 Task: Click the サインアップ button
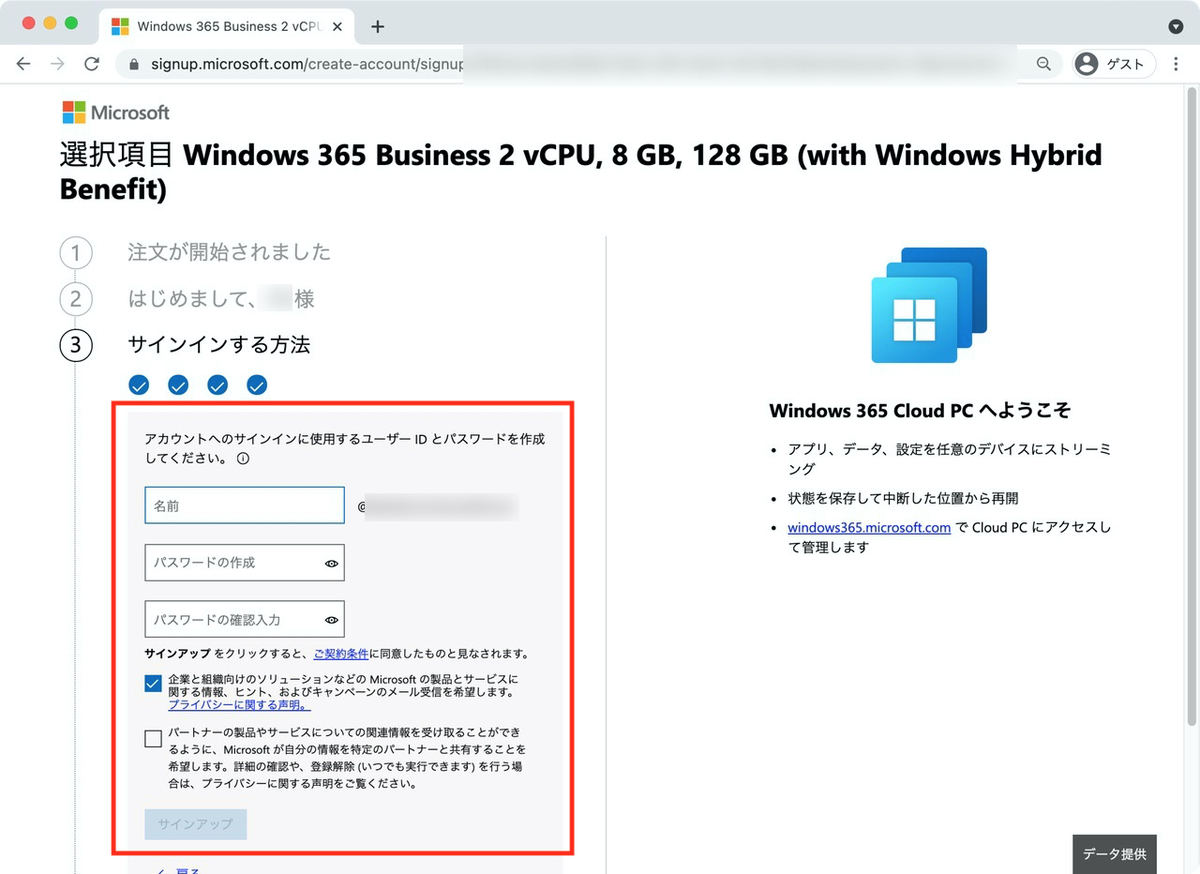tap(196, 824)
